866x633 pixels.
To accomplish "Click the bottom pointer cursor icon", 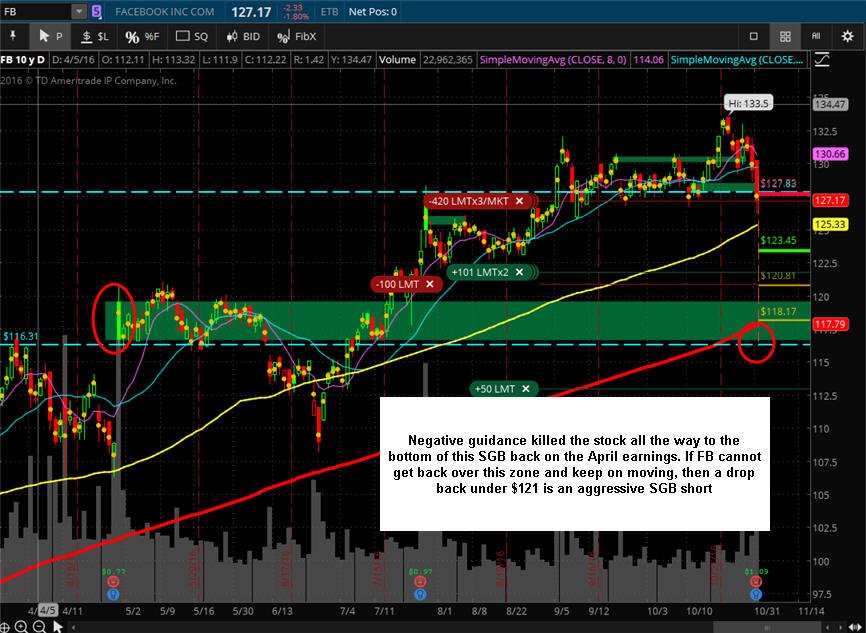I will point(57,626).
